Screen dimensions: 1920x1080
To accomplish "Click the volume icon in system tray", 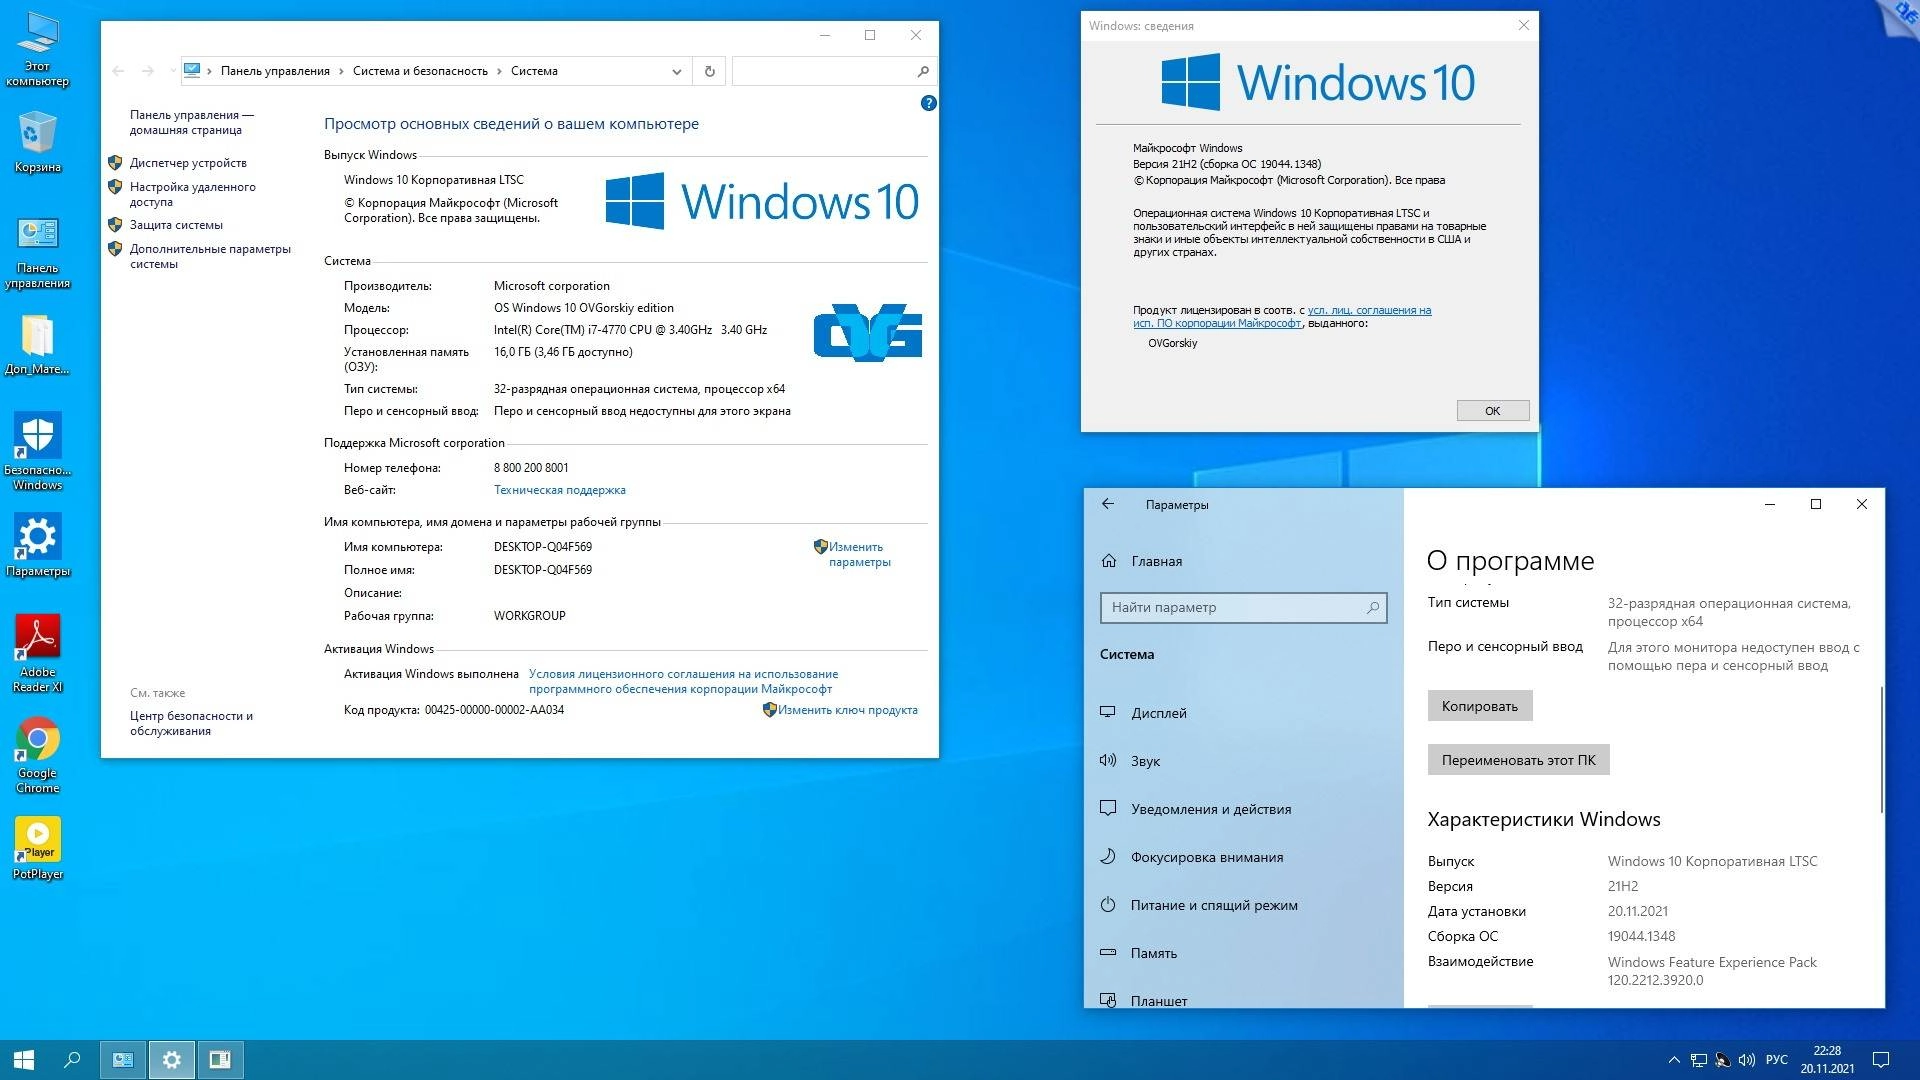I will coord(1748,1059).
